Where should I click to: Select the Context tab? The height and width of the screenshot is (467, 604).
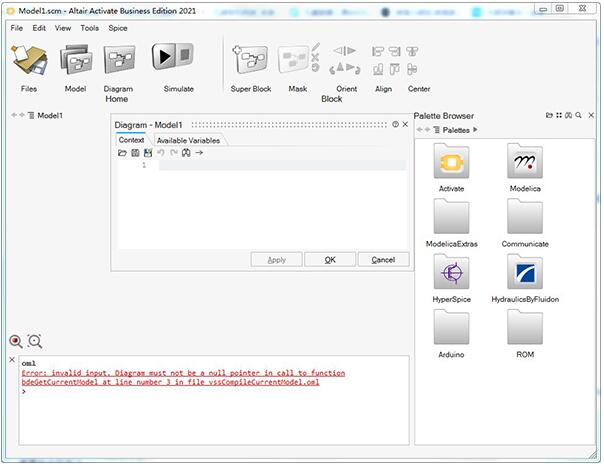(x=132, y=141)
